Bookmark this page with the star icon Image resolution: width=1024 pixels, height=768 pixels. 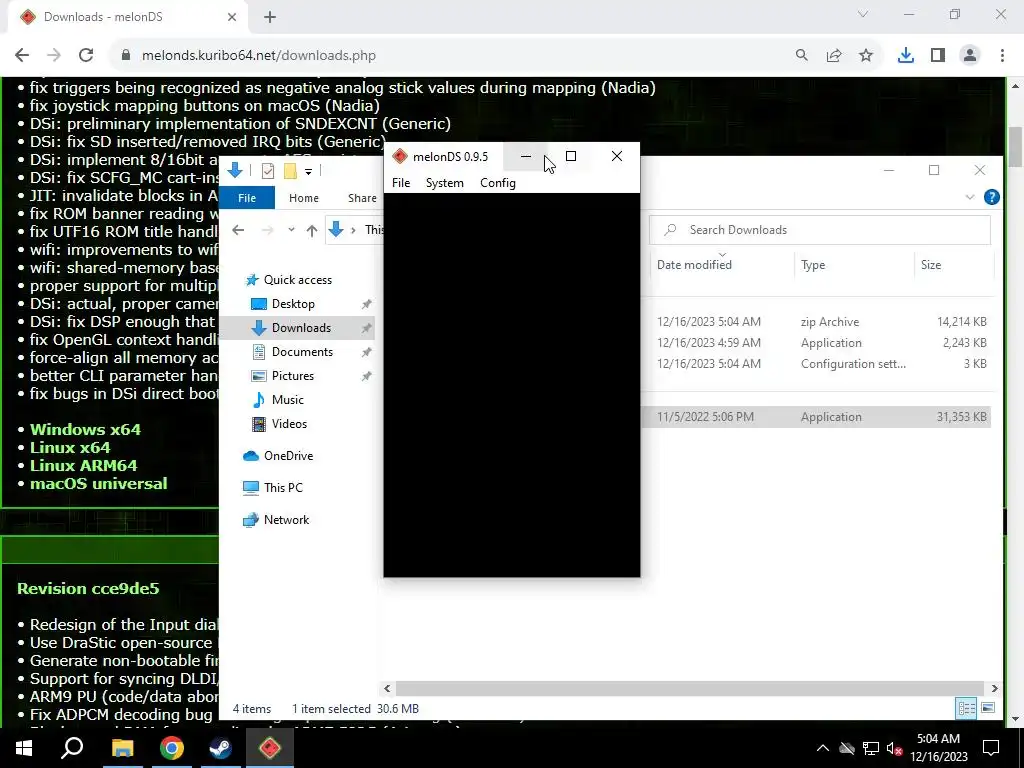pos(866,56)
